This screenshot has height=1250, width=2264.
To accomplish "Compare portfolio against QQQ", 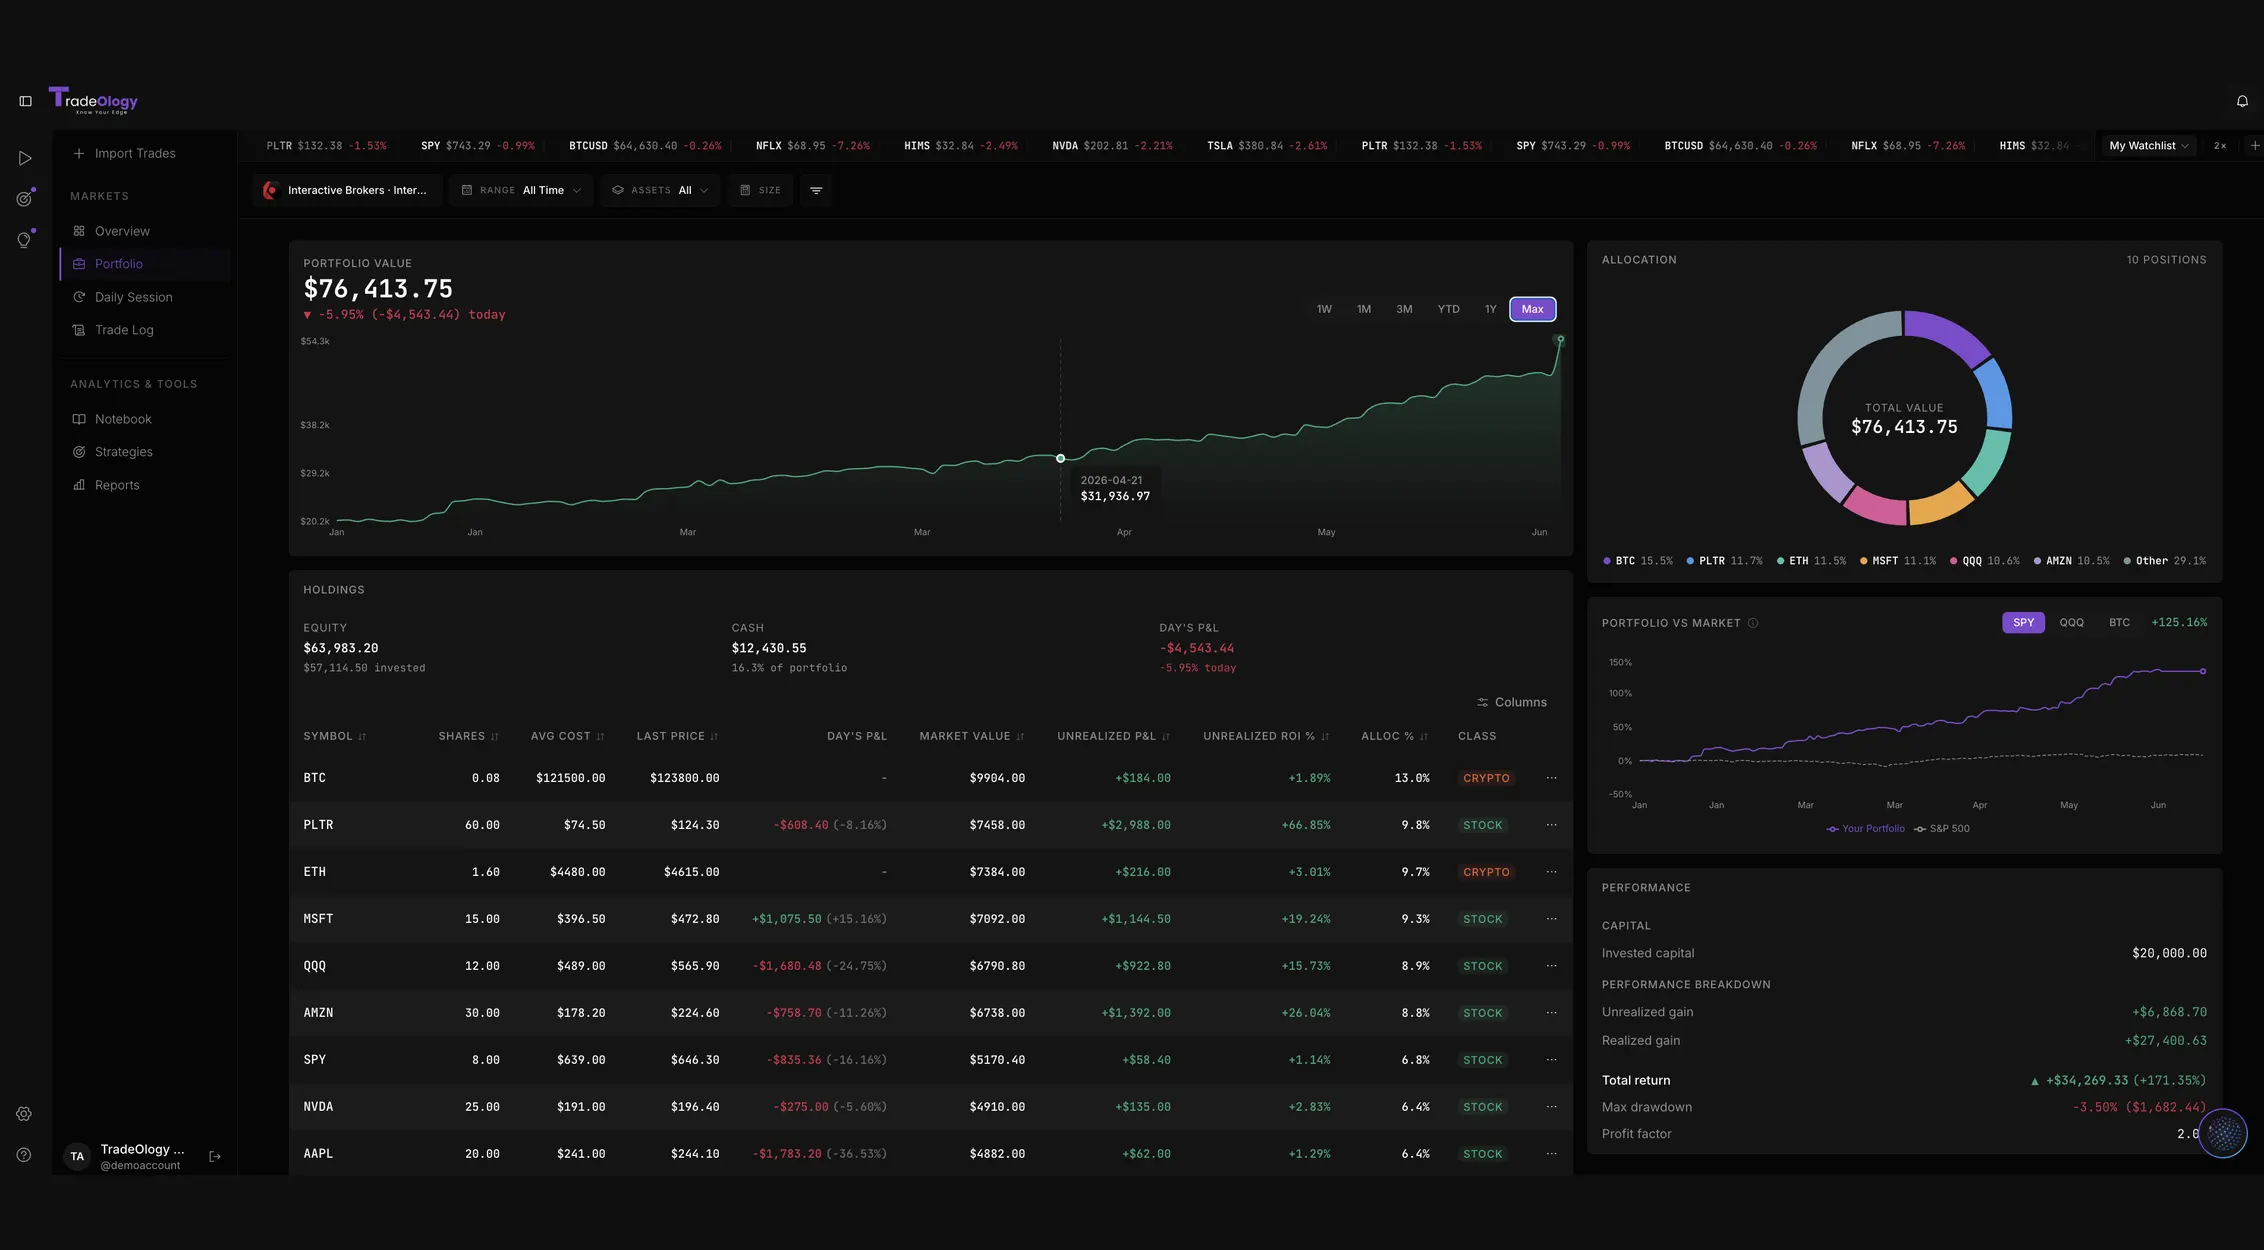I will [x=2071, y=622].
